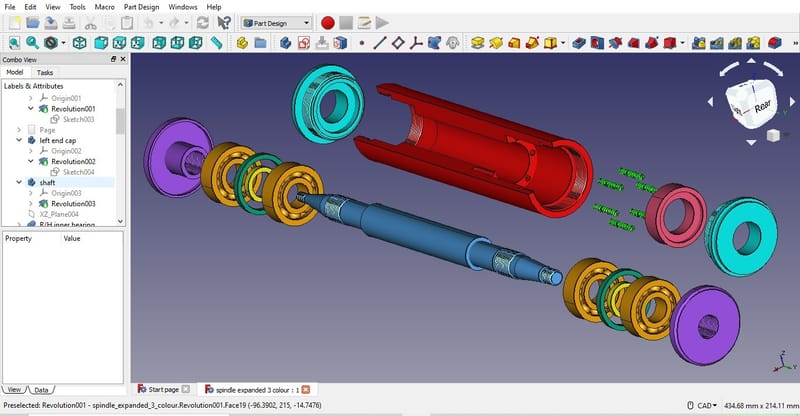Click the macro record button
Screen dimensions: 800x416
point(328,22)
